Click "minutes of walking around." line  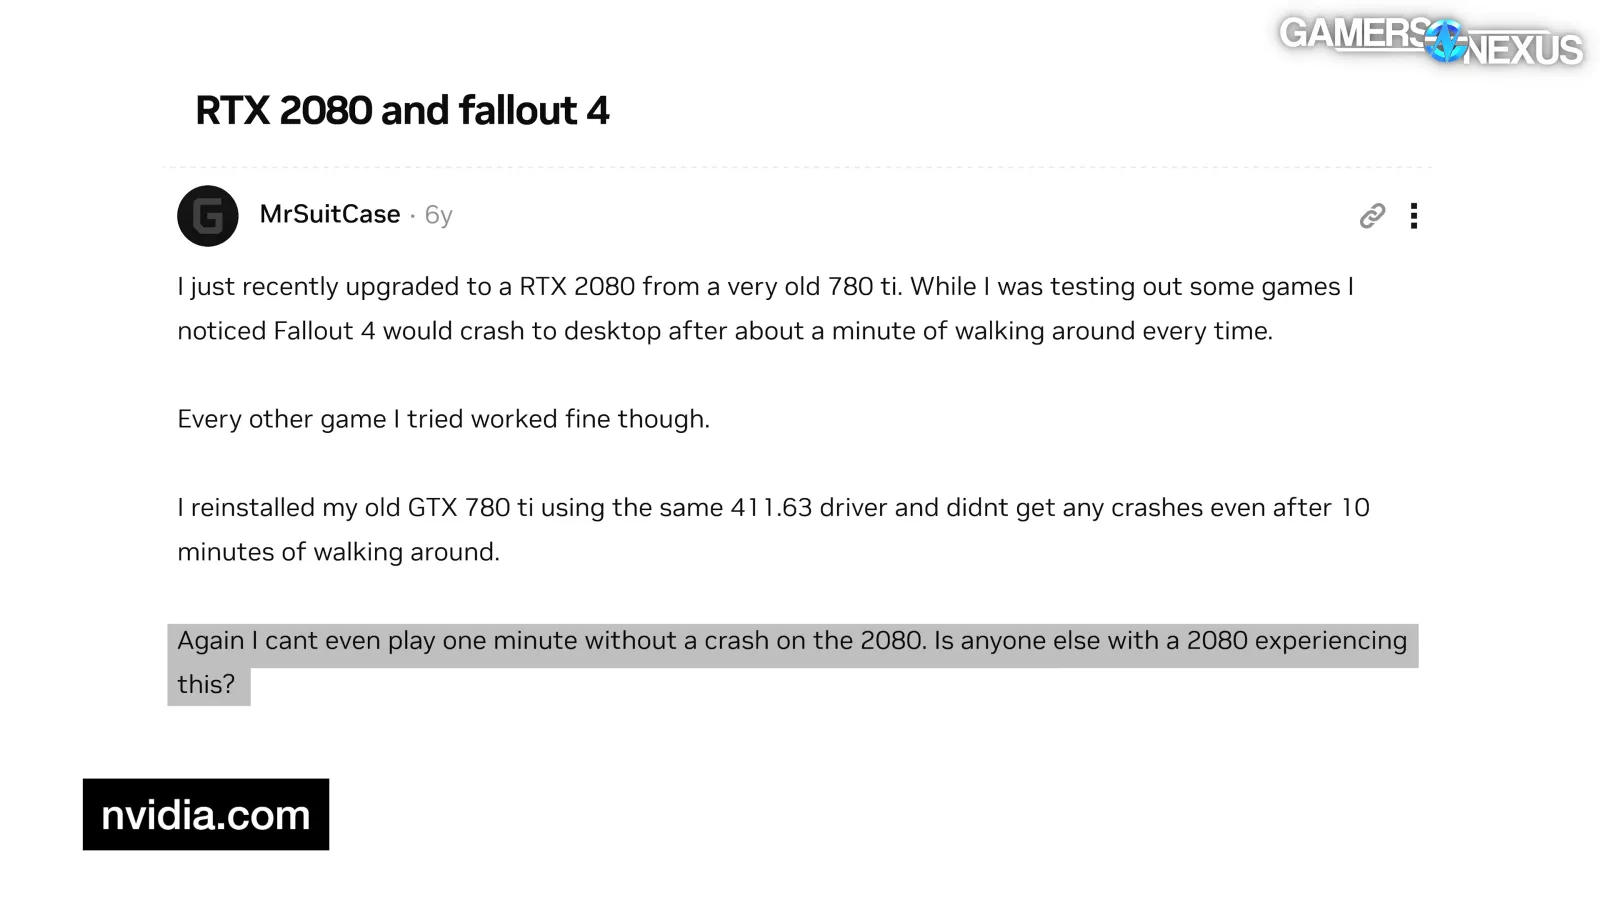tap(338, 552)
